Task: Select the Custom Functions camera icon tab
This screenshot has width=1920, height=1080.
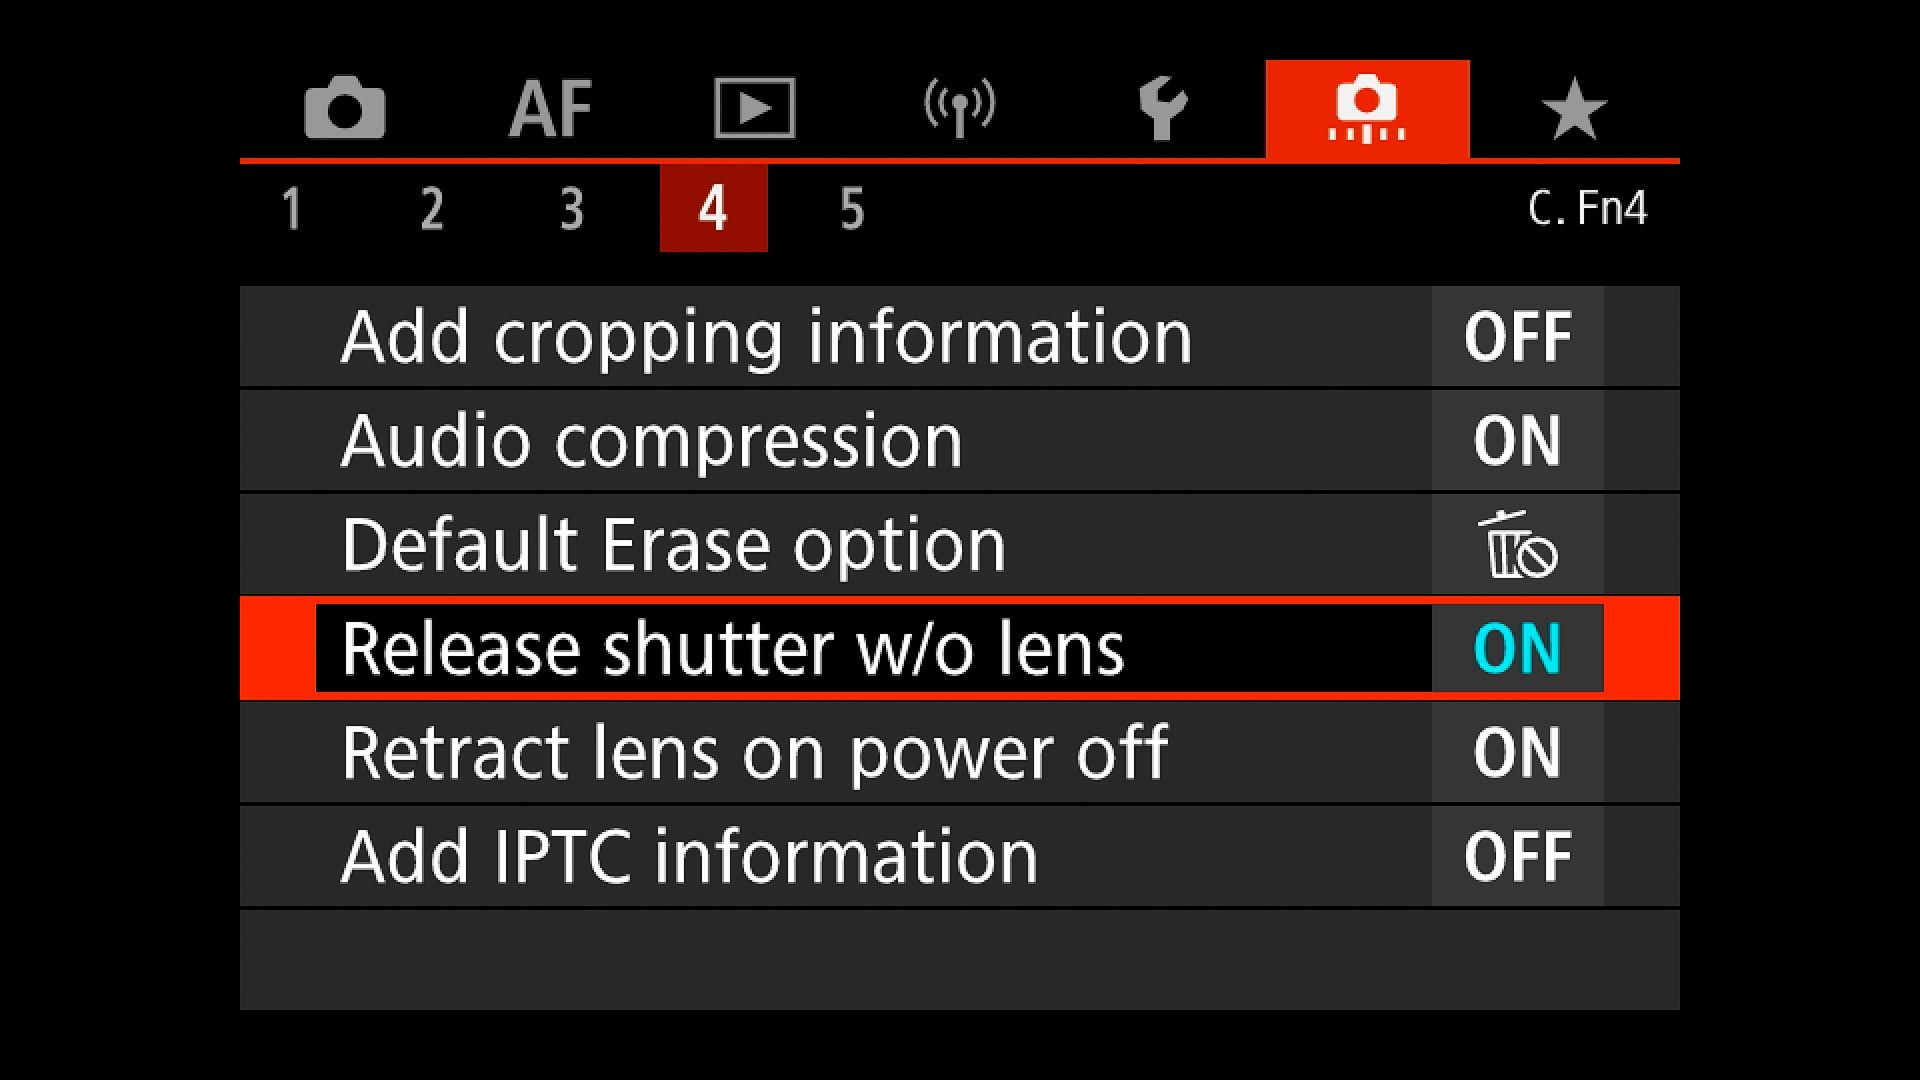Action: (x=1368, y=108)
